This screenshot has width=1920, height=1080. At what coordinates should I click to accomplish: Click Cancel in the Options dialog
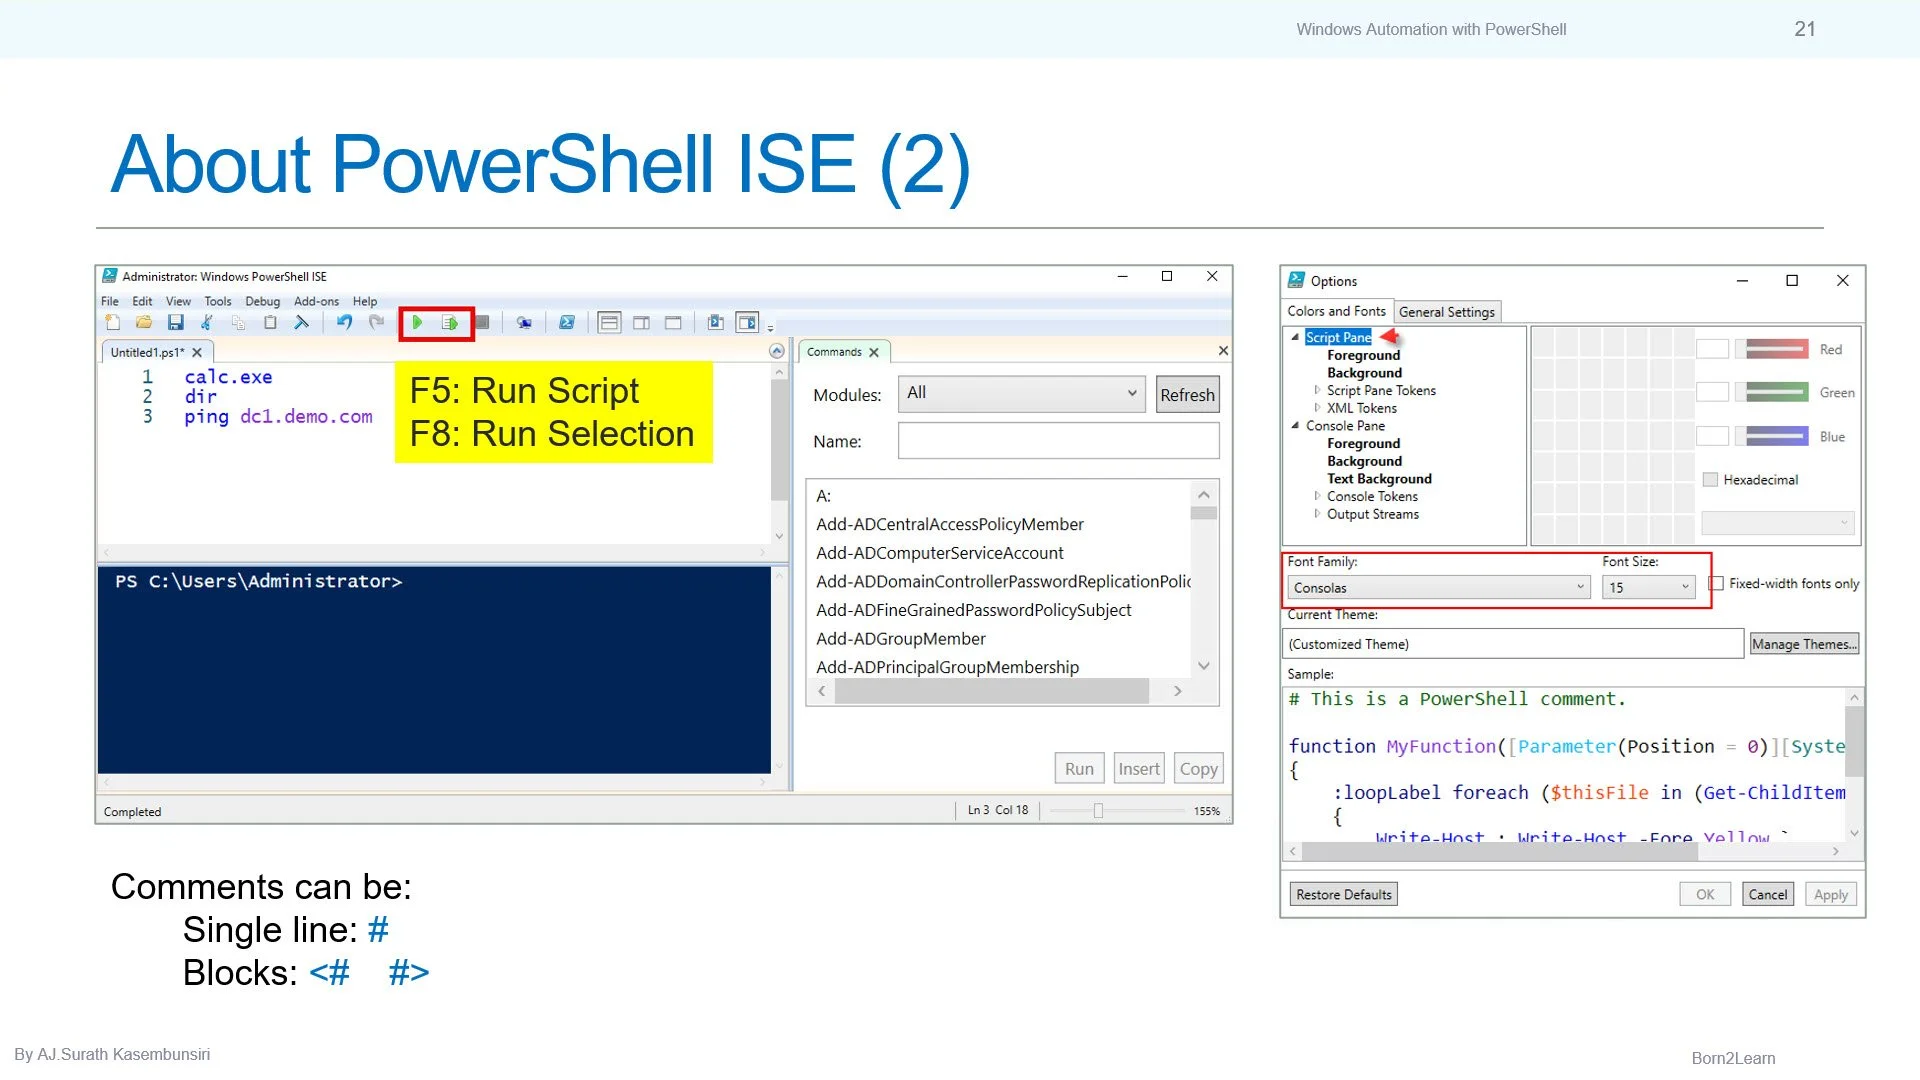(x=1767, y=894)
